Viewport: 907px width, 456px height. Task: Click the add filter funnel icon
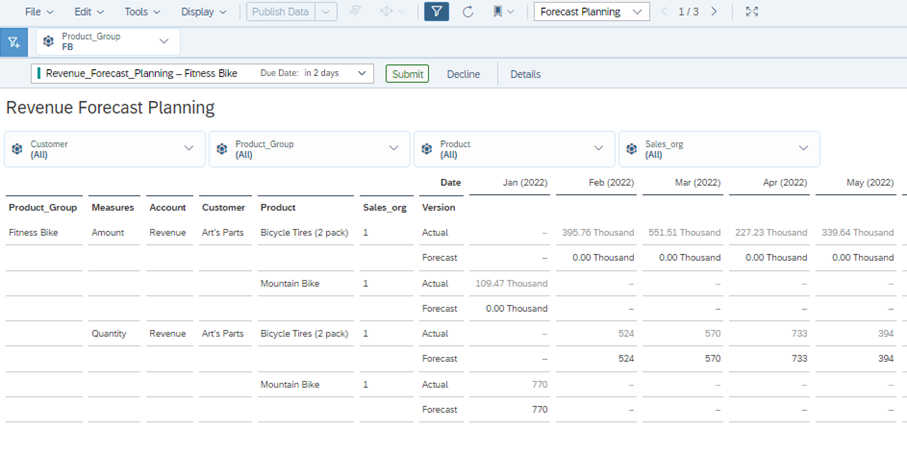13,42
